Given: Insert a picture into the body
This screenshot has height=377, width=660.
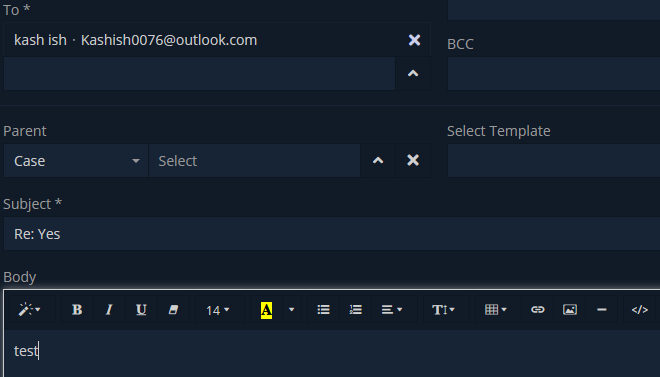Looking at the screenshot, I should pos(570,310).
